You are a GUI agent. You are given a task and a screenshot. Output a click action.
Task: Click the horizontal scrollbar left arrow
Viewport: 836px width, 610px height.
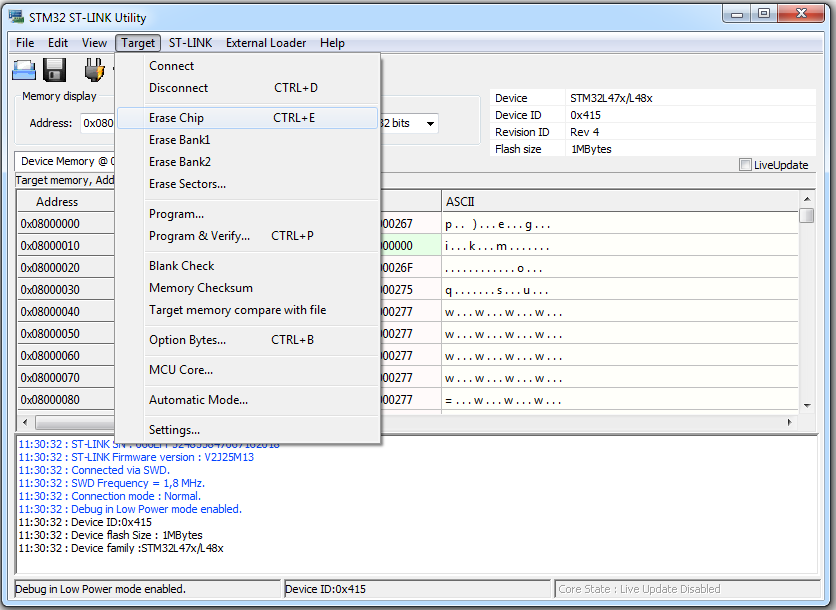coord(25,422)
